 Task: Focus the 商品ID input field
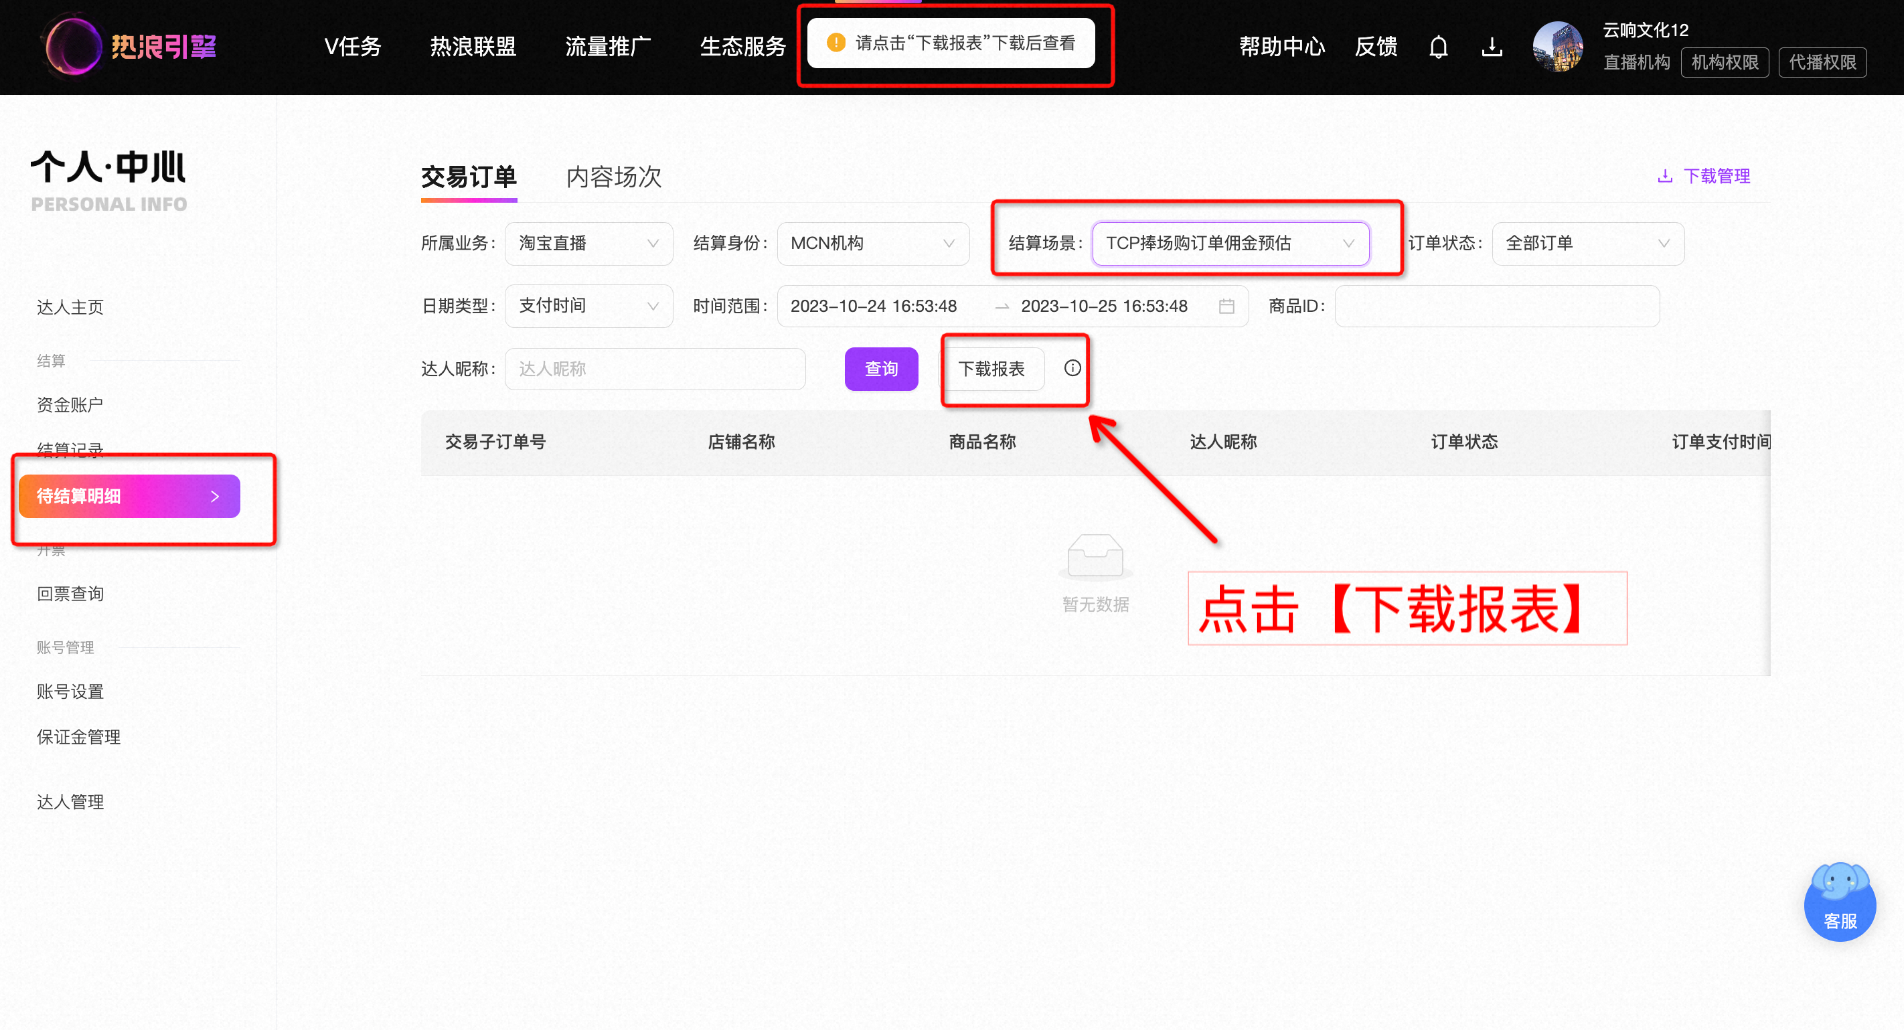[1497, 306]
